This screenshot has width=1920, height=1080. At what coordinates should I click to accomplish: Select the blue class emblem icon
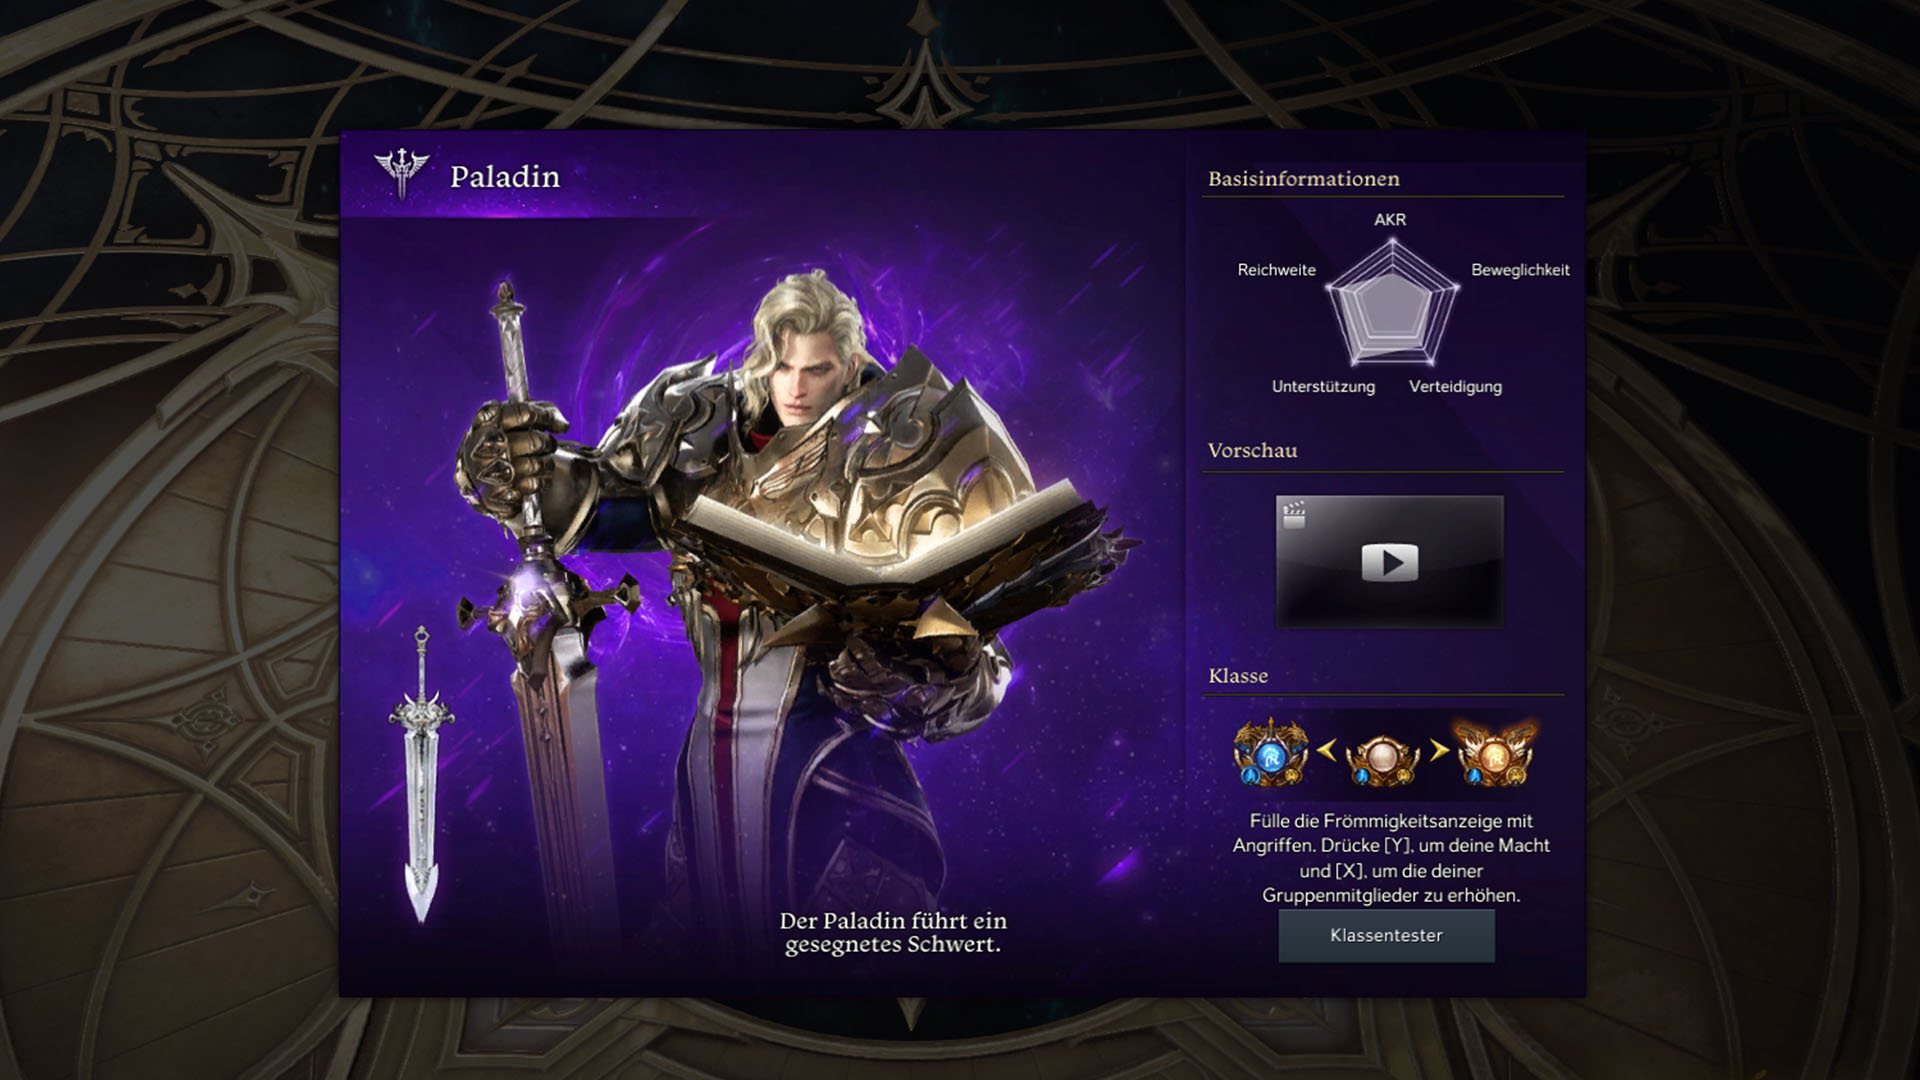point(1271,752)
